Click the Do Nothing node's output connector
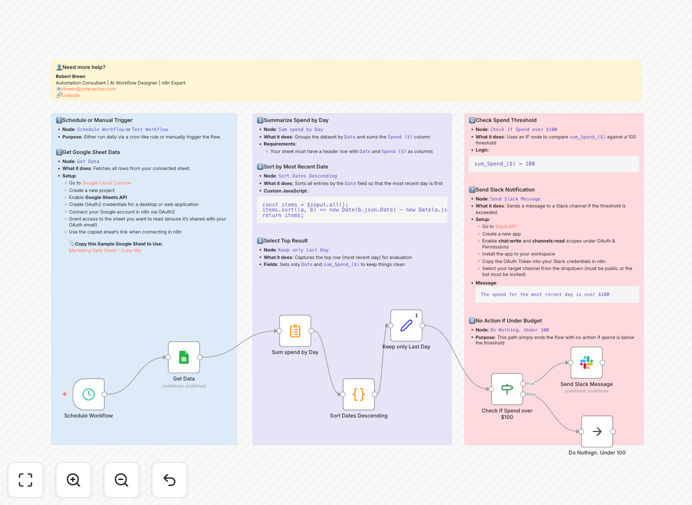 pos(613,431)
